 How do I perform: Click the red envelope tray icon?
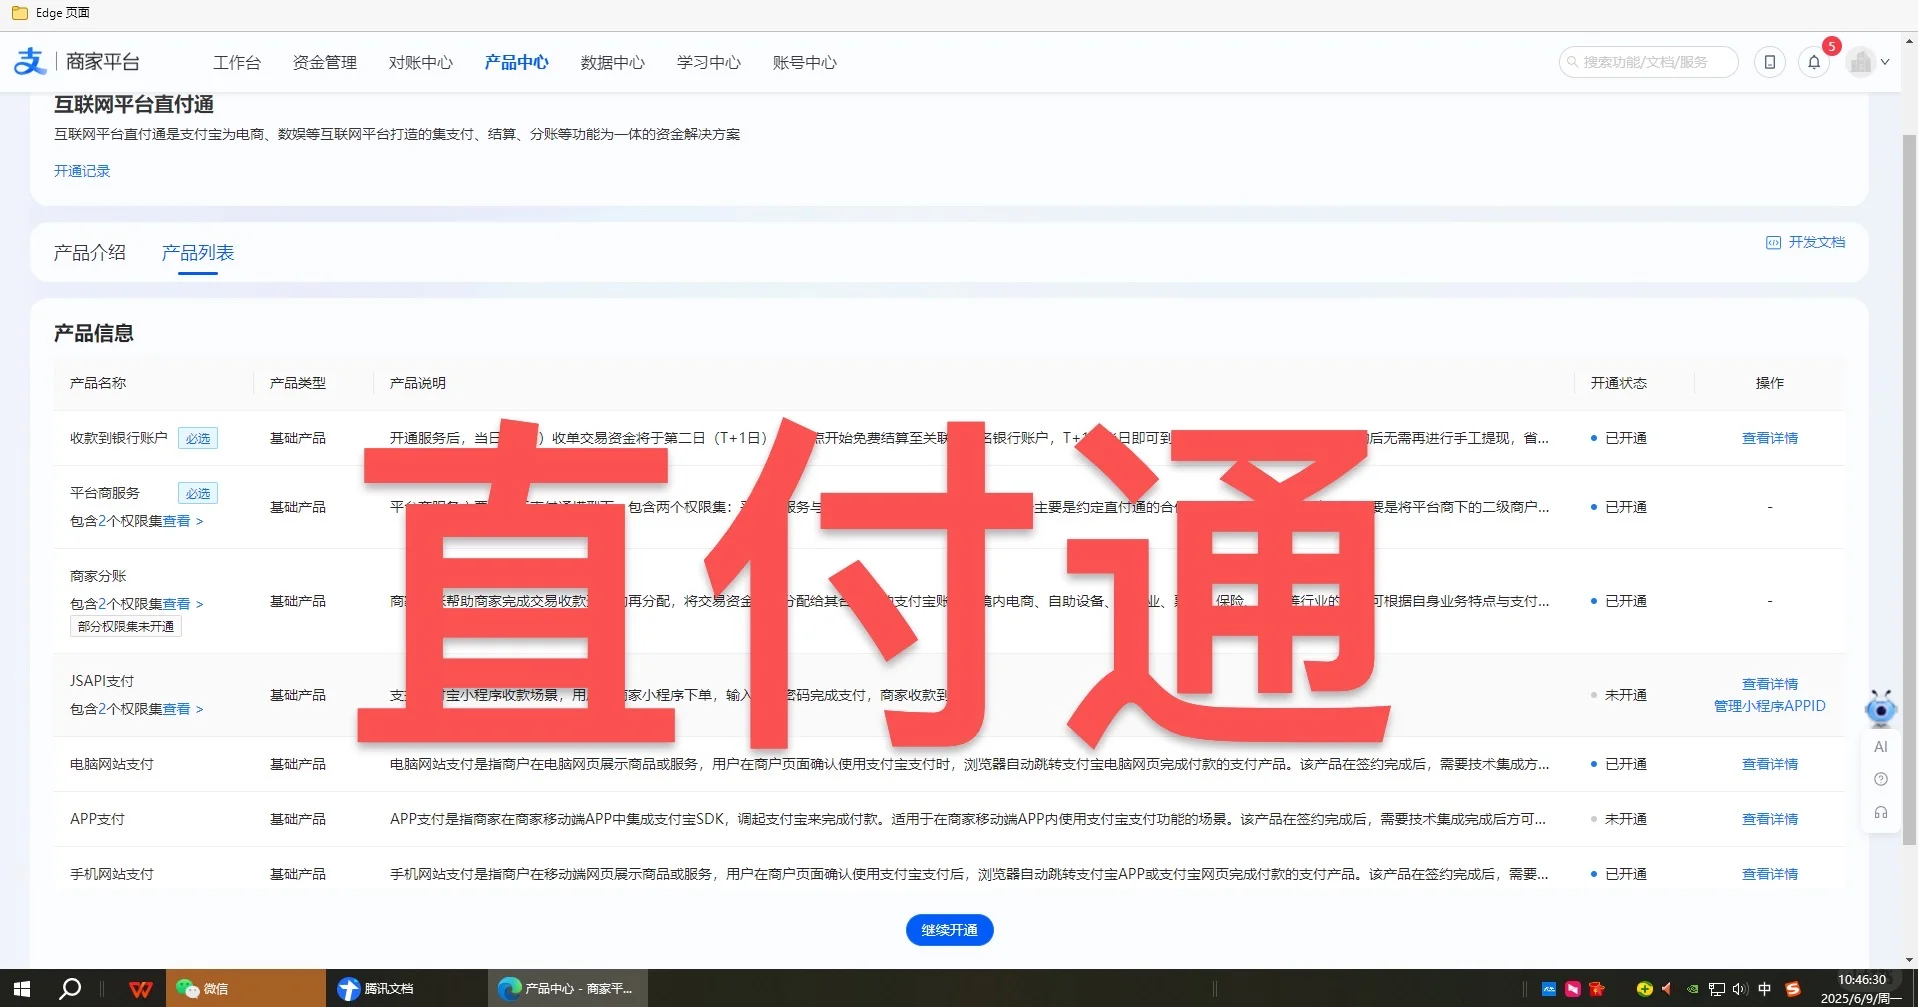[x=1597, y=989]
